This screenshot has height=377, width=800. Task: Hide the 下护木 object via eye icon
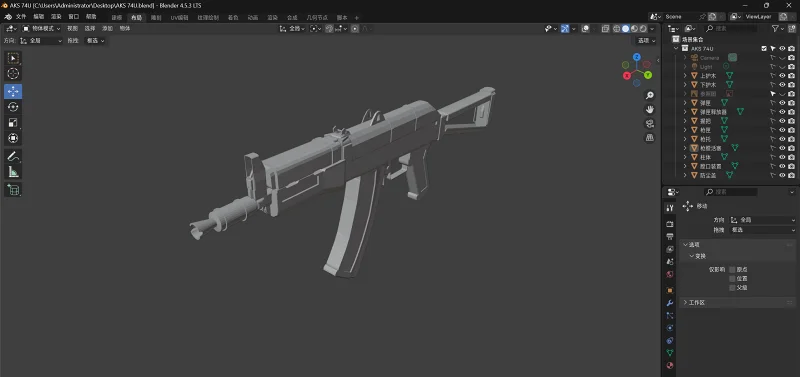(x=782, y=85)
